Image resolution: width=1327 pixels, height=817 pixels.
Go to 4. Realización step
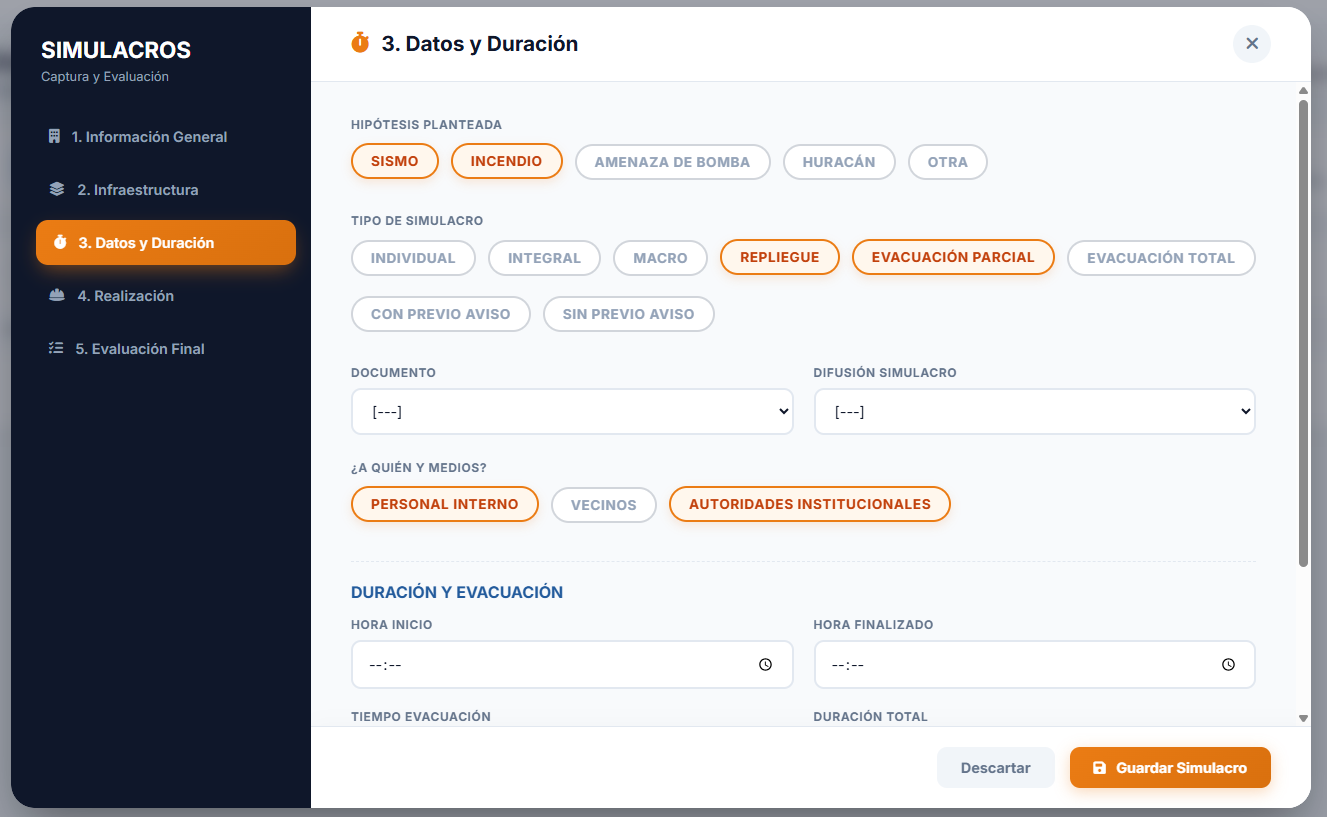pos(166,295)
